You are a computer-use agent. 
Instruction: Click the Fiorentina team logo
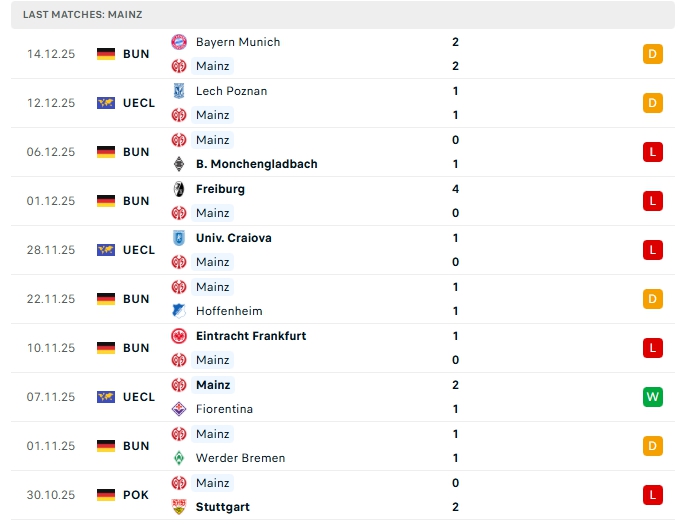click(179, 409)
